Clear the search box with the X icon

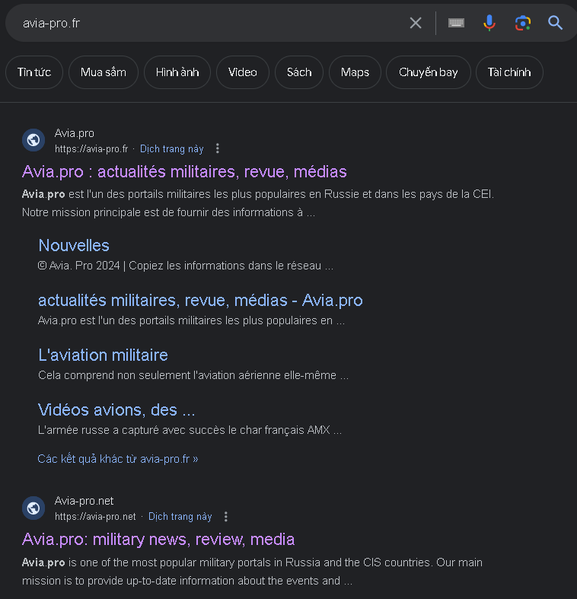tap(415, 23)
